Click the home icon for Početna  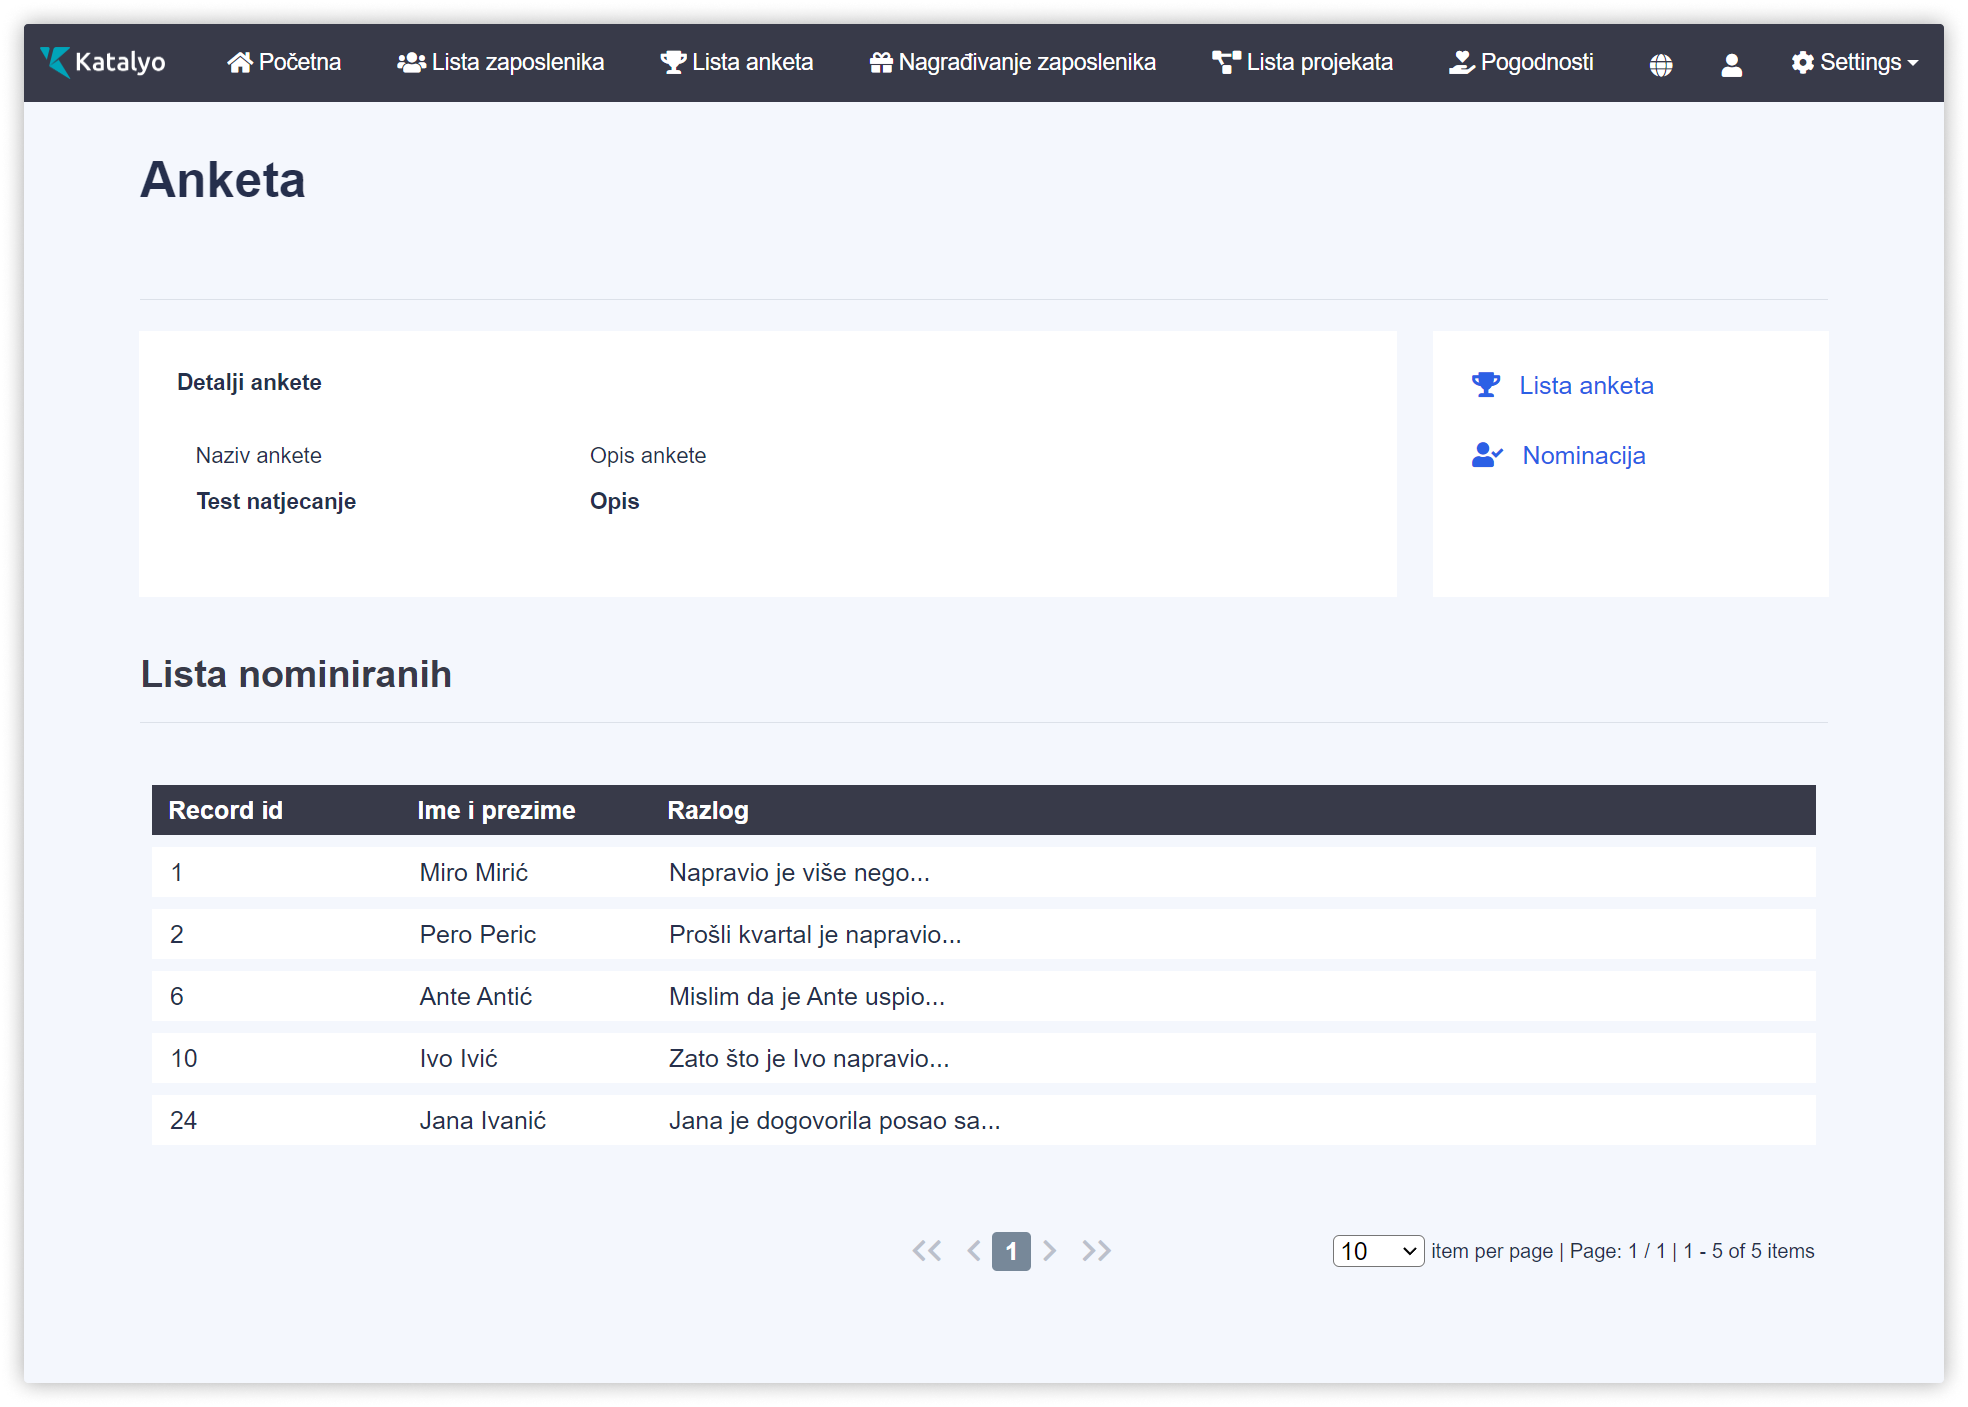(x=239, y=63)
